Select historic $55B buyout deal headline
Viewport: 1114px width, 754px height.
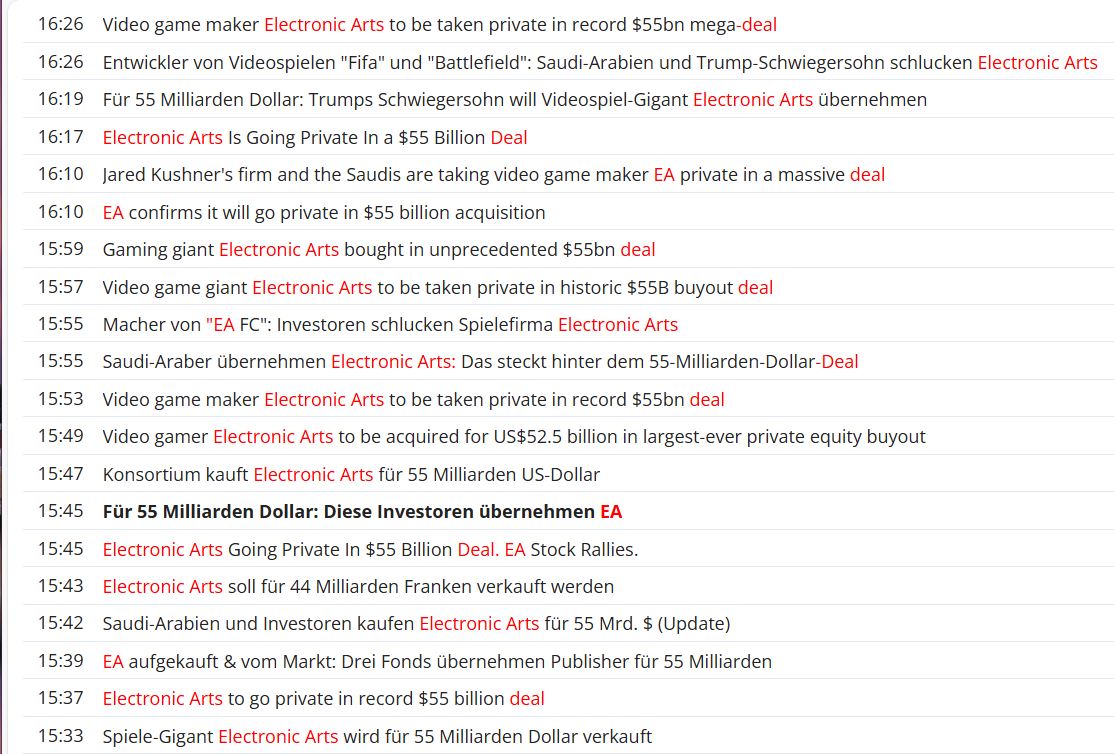point(438,287)
